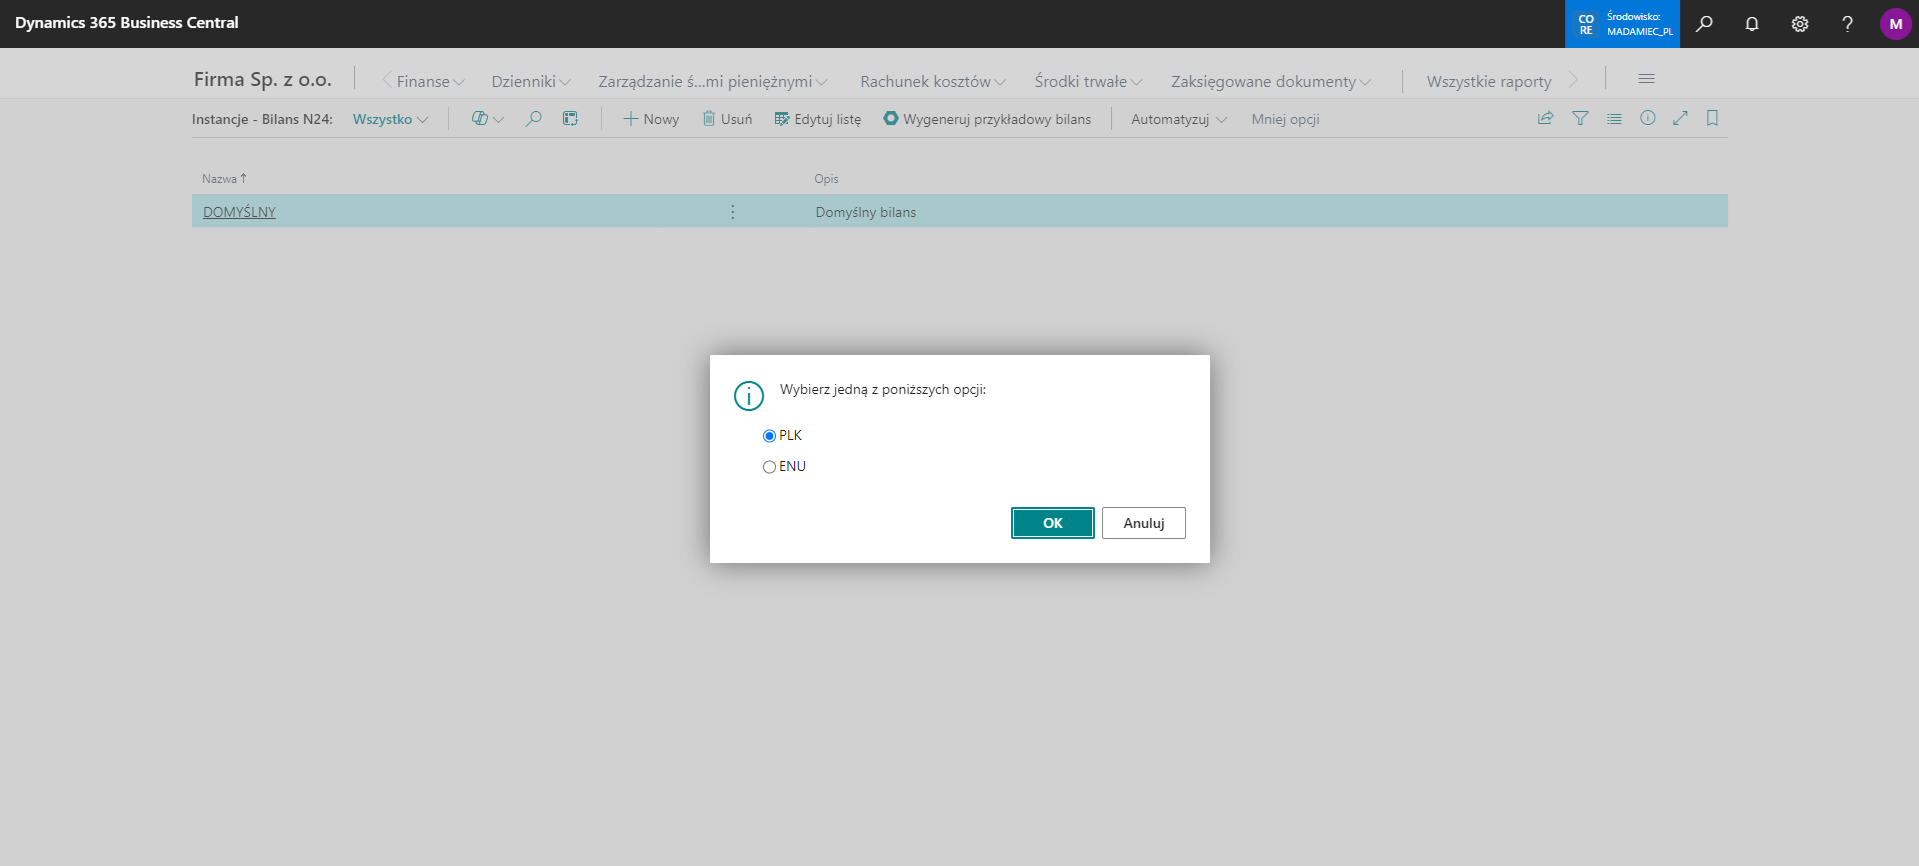Open row options for DOMYŚLNY
This screenshot has height=866, width=1919.
(x=733, y=212)
